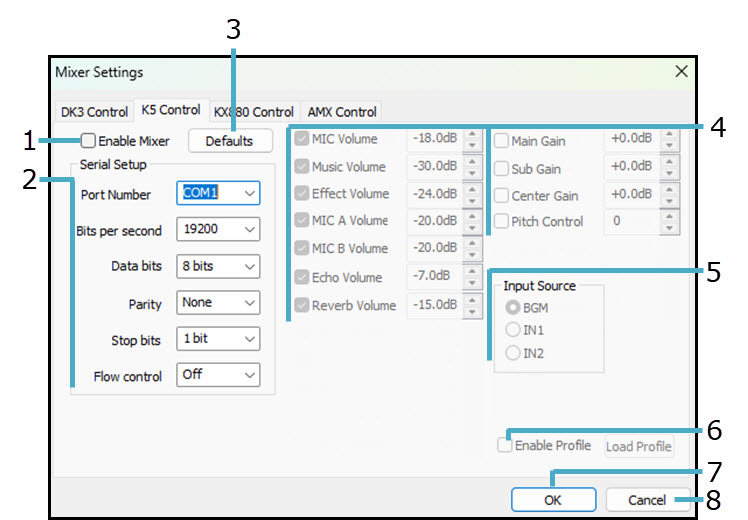
Task: Expand the Parity dropdown
Action: point(218,302)
